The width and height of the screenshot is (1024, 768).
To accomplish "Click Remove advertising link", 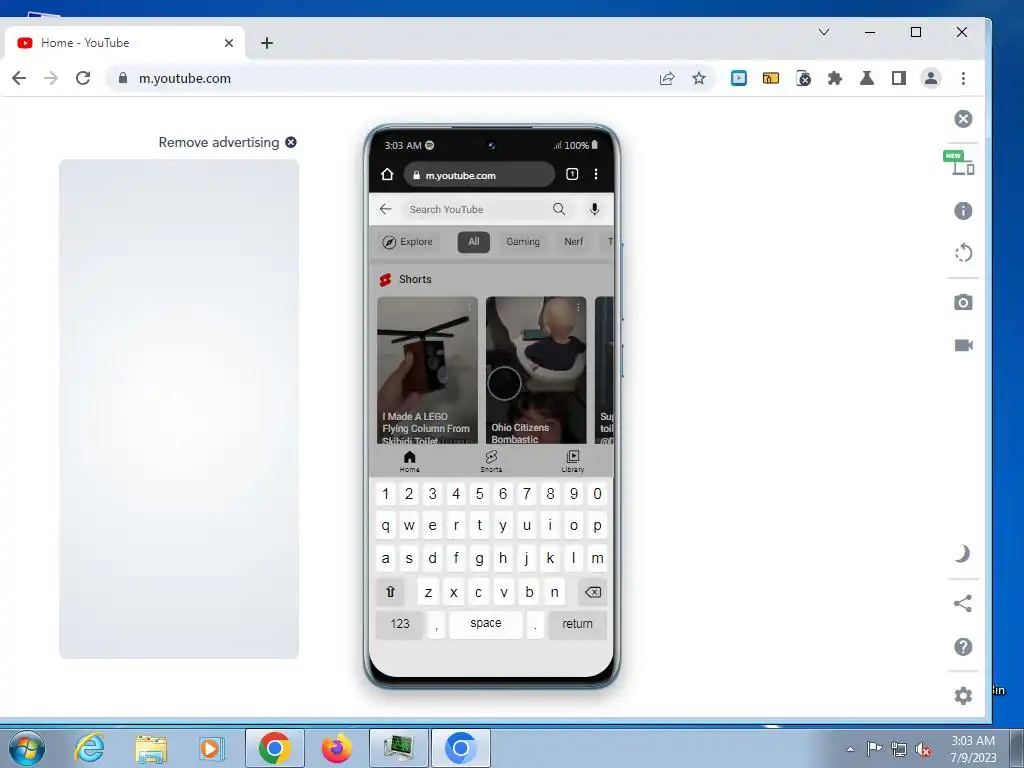I will pyautogui.click(x=227, y=142).
